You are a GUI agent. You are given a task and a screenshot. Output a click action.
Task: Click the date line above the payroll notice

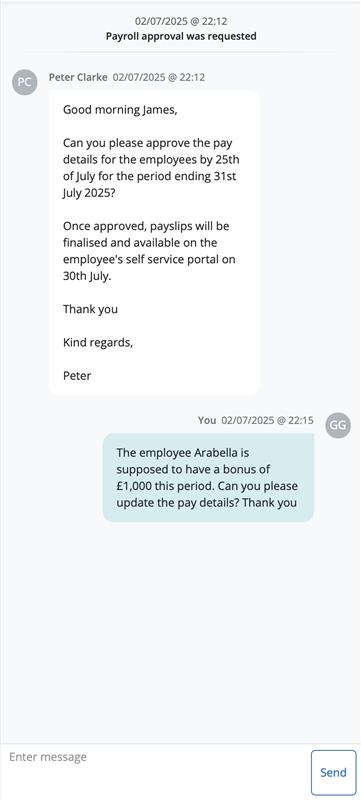[x=181, y=21]
